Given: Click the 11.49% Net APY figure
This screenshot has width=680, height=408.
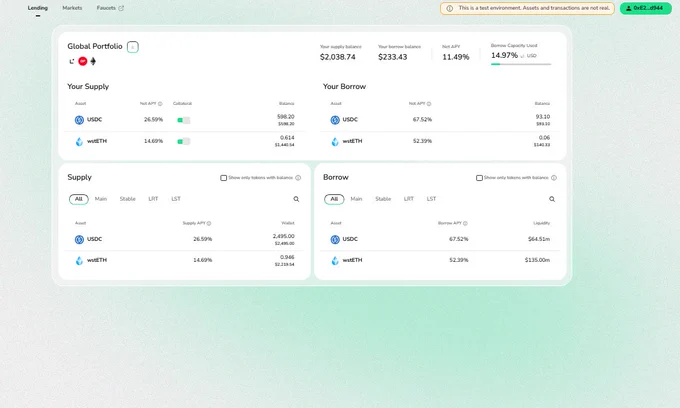Looking at the screenshot, I should click(x=456, y=57).
